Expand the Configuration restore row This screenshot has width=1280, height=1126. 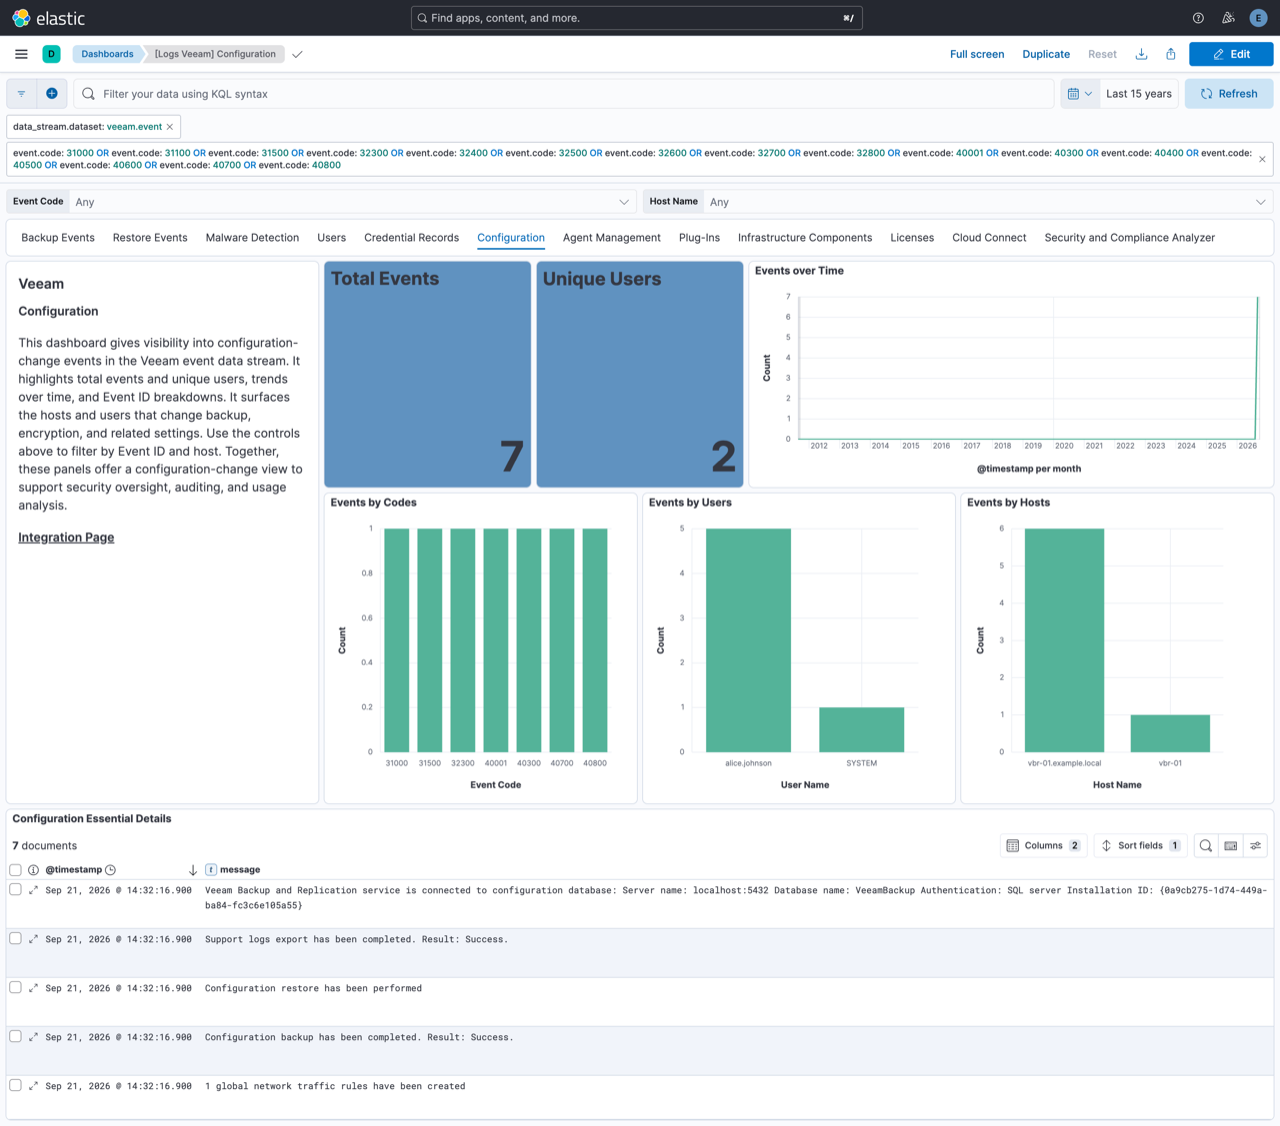coord(33,988)
